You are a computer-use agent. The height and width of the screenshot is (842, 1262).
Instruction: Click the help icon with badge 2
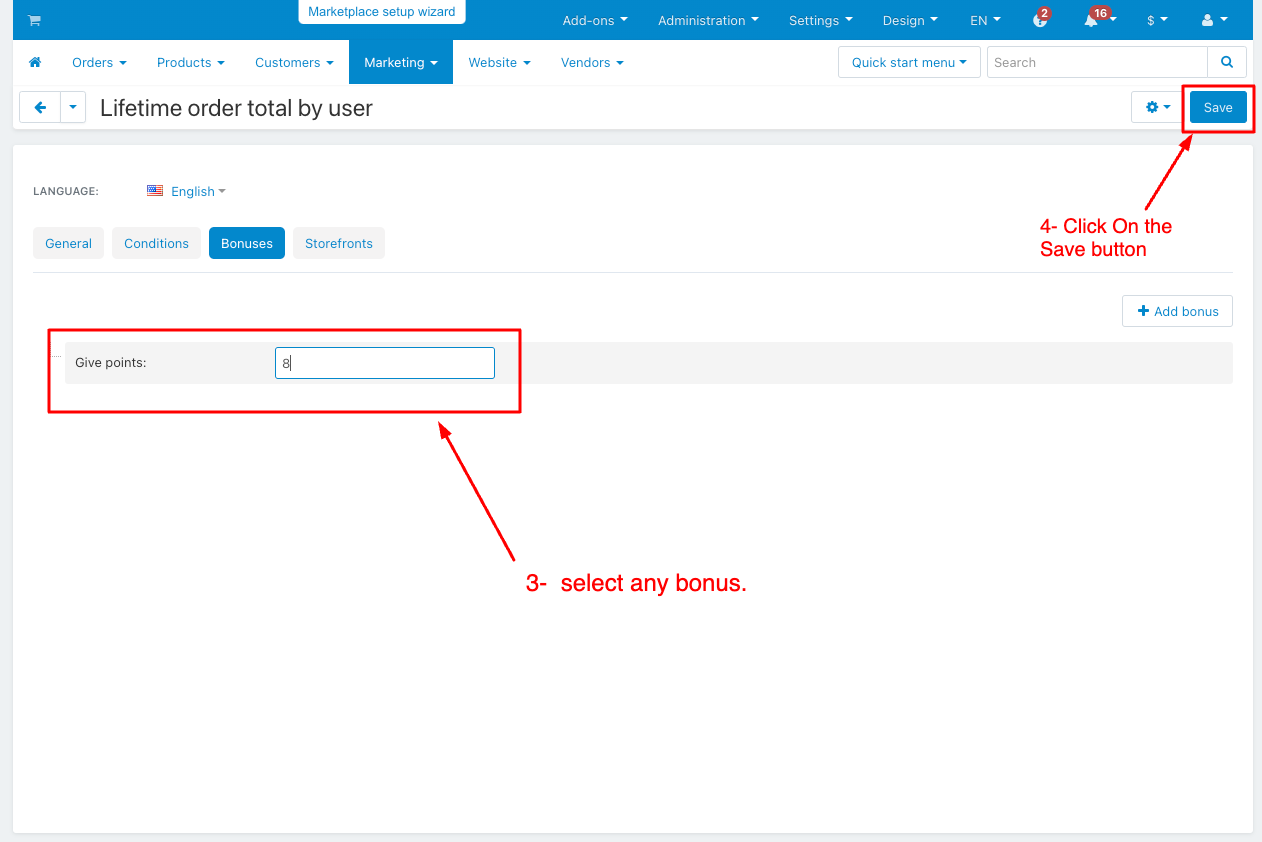coord(1040,21)
